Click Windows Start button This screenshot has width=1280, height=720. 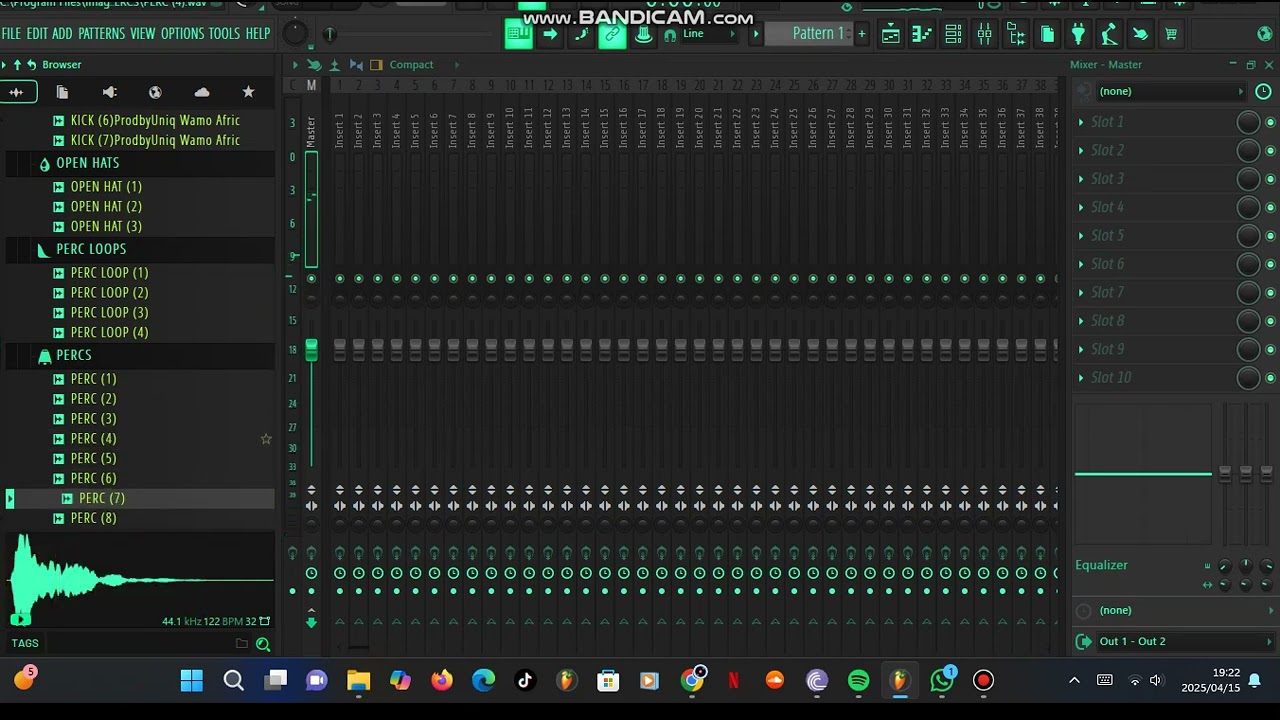(191, 681)
